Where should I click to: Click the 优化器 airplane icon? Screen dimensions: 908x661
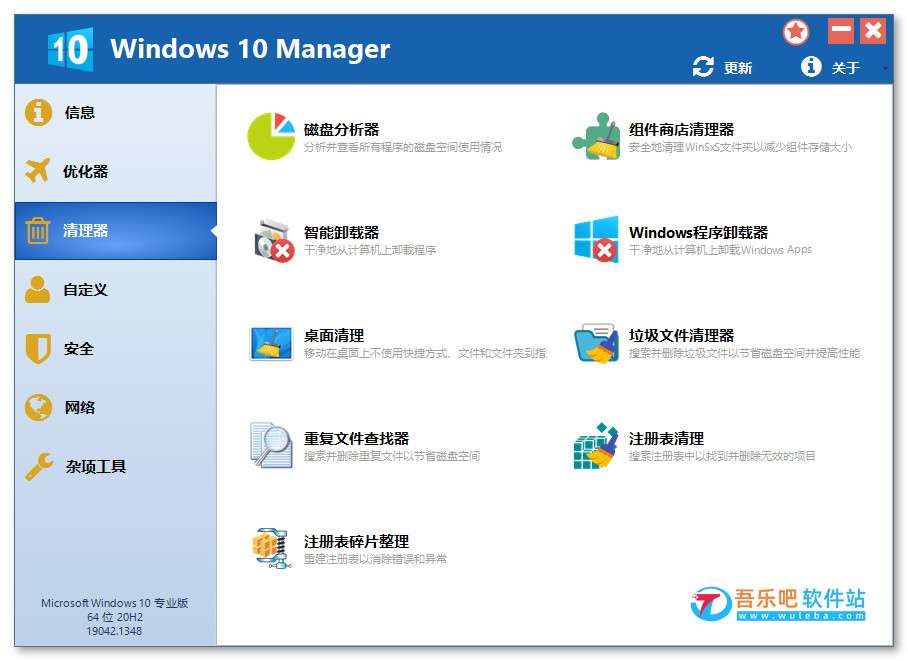[38, 170]
